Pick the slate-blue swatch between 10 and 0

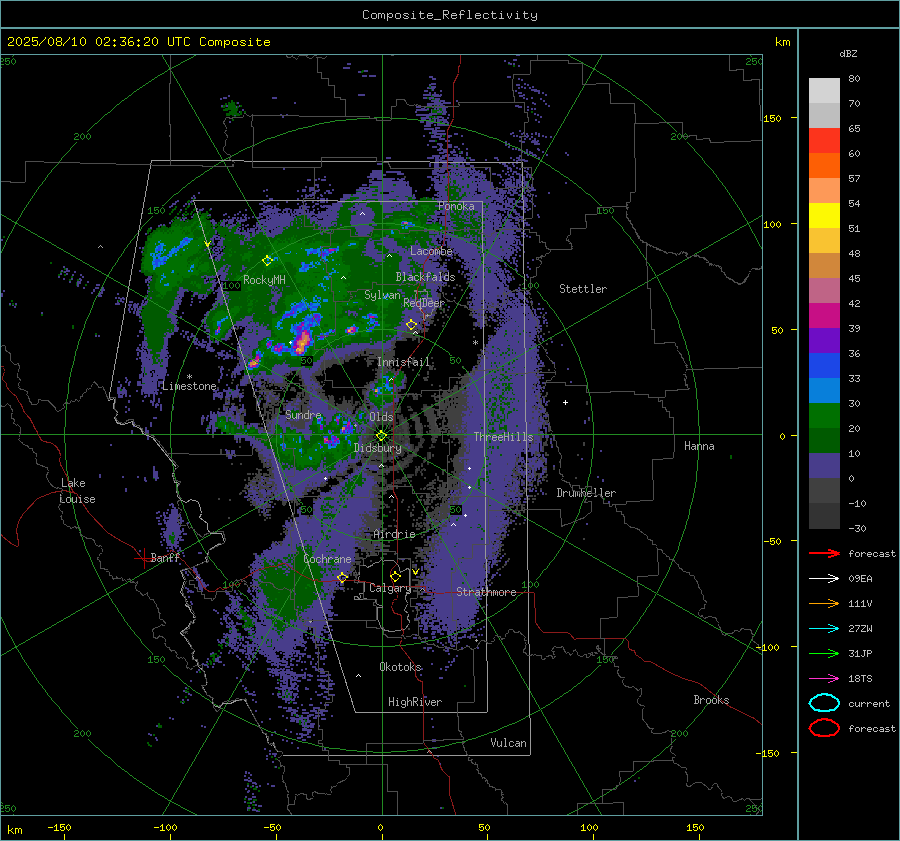coord(824,465)
